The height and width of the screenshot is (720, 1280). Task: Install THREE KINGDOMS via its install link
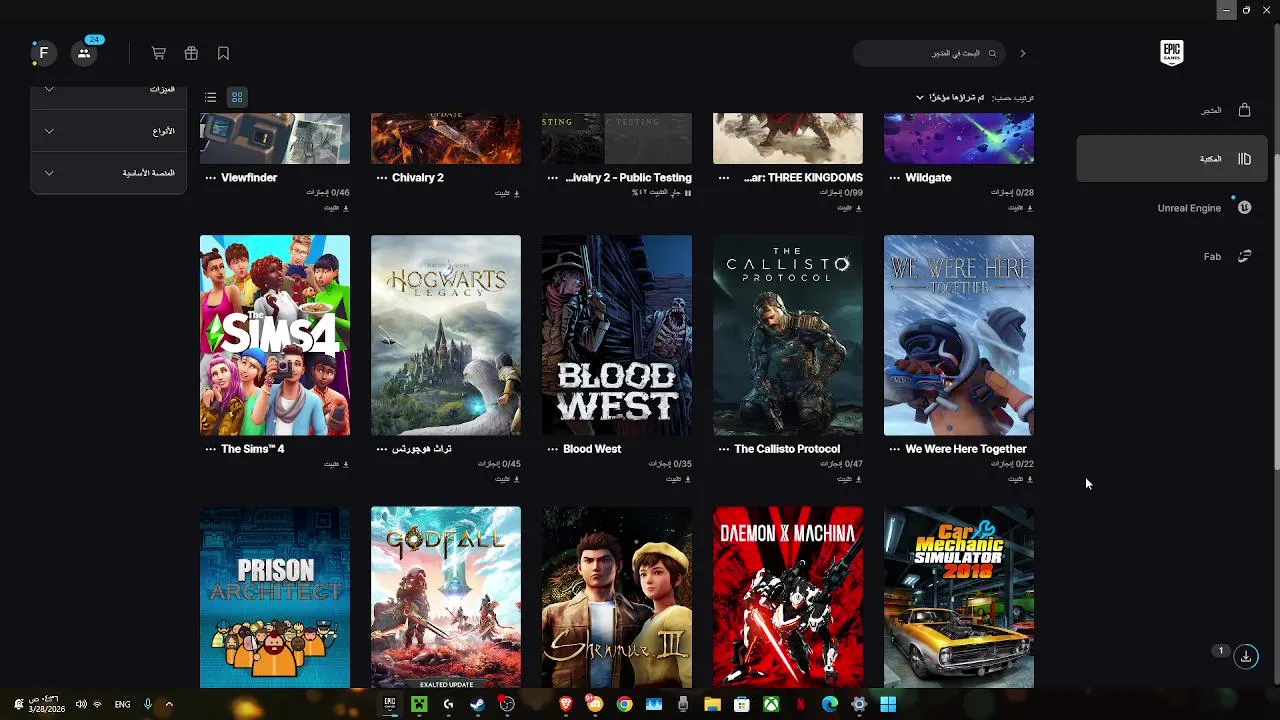[849, 208]
